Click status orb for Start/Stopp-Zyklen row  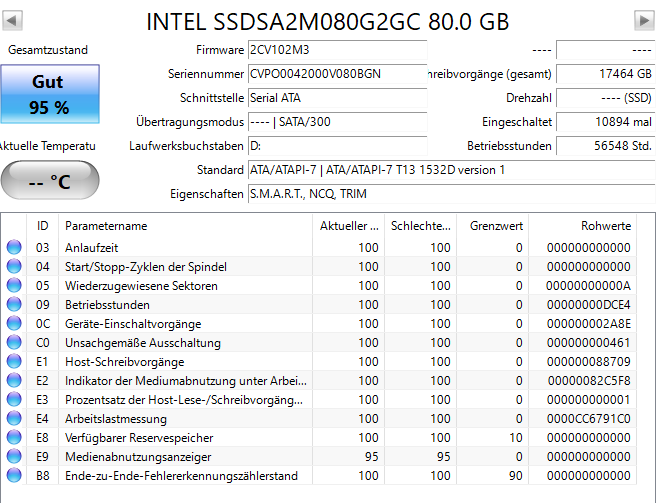[14, 266]
